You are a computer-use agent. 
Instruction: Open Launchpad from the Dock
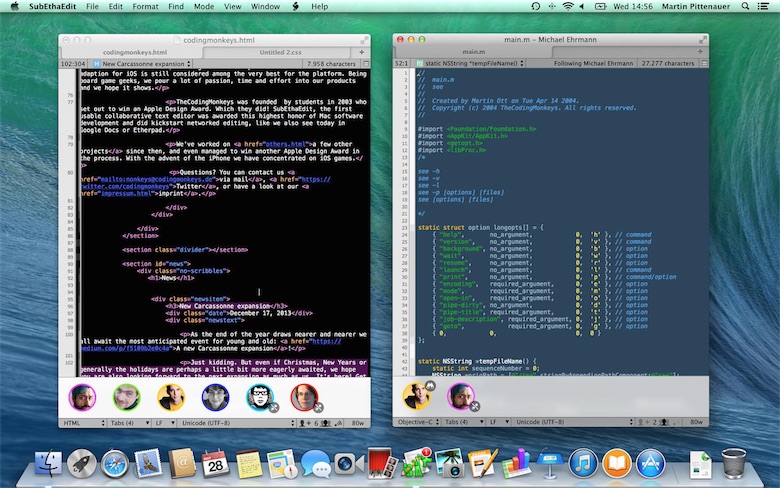pos(82,464)
